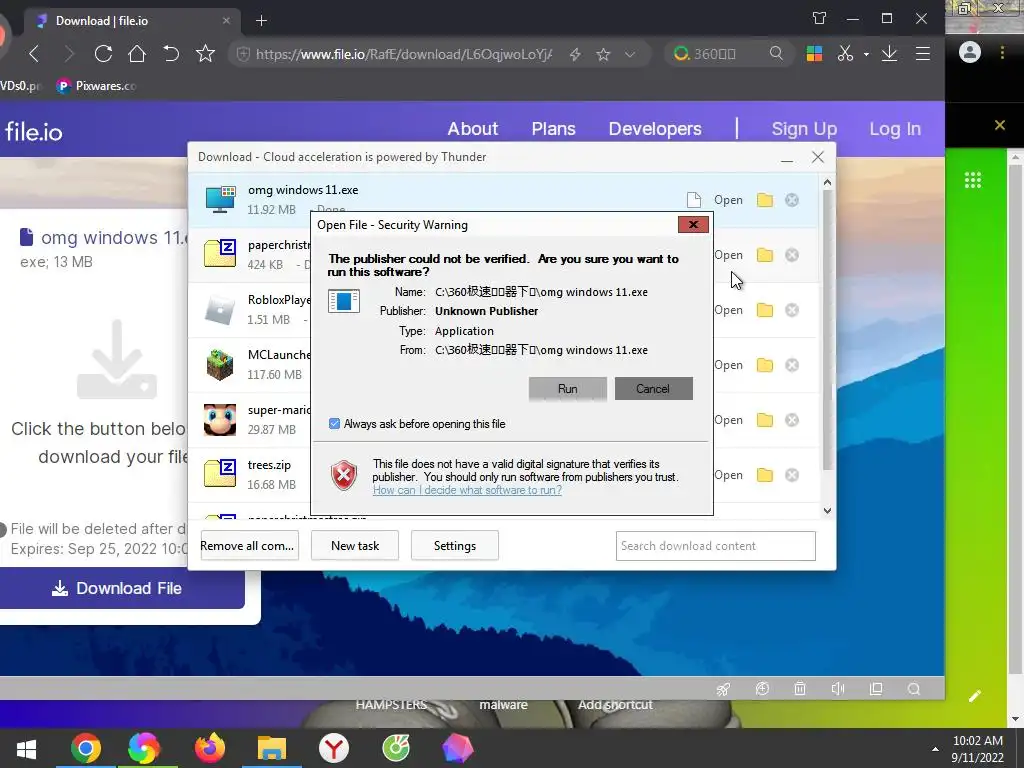Show hidden system tray icons
Viewport: 1024px width, 768px height.
[x=935, y=749]
